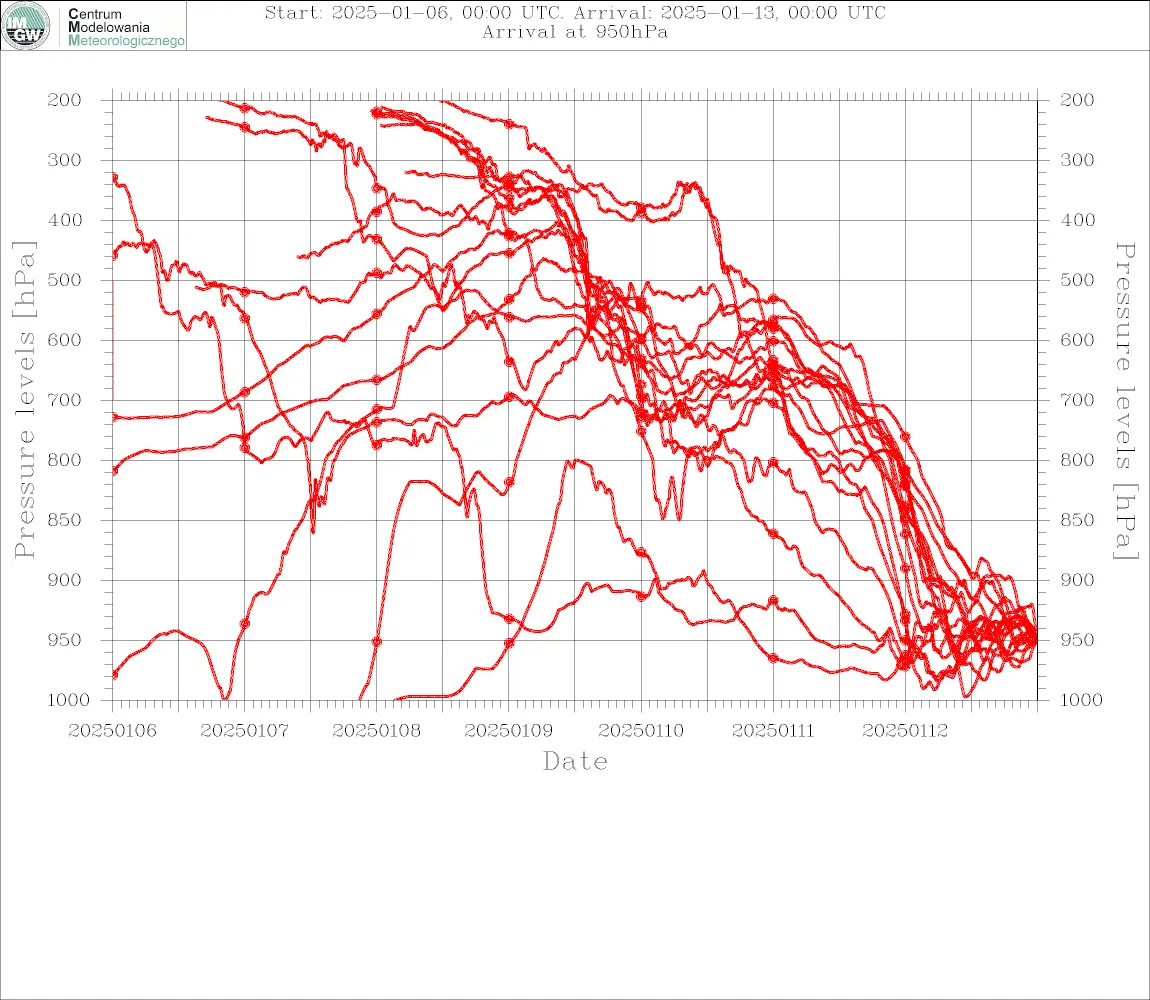Screen dimensions: 1150x1000
Task: Click the right axis 200 label
Action: click(x=1077, y=100)
